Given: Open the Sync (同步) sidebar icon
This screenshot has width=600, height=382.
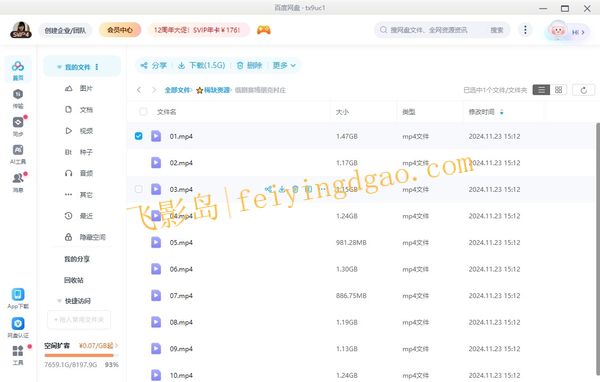Looking at the screenshot, I should click(18, 127).
